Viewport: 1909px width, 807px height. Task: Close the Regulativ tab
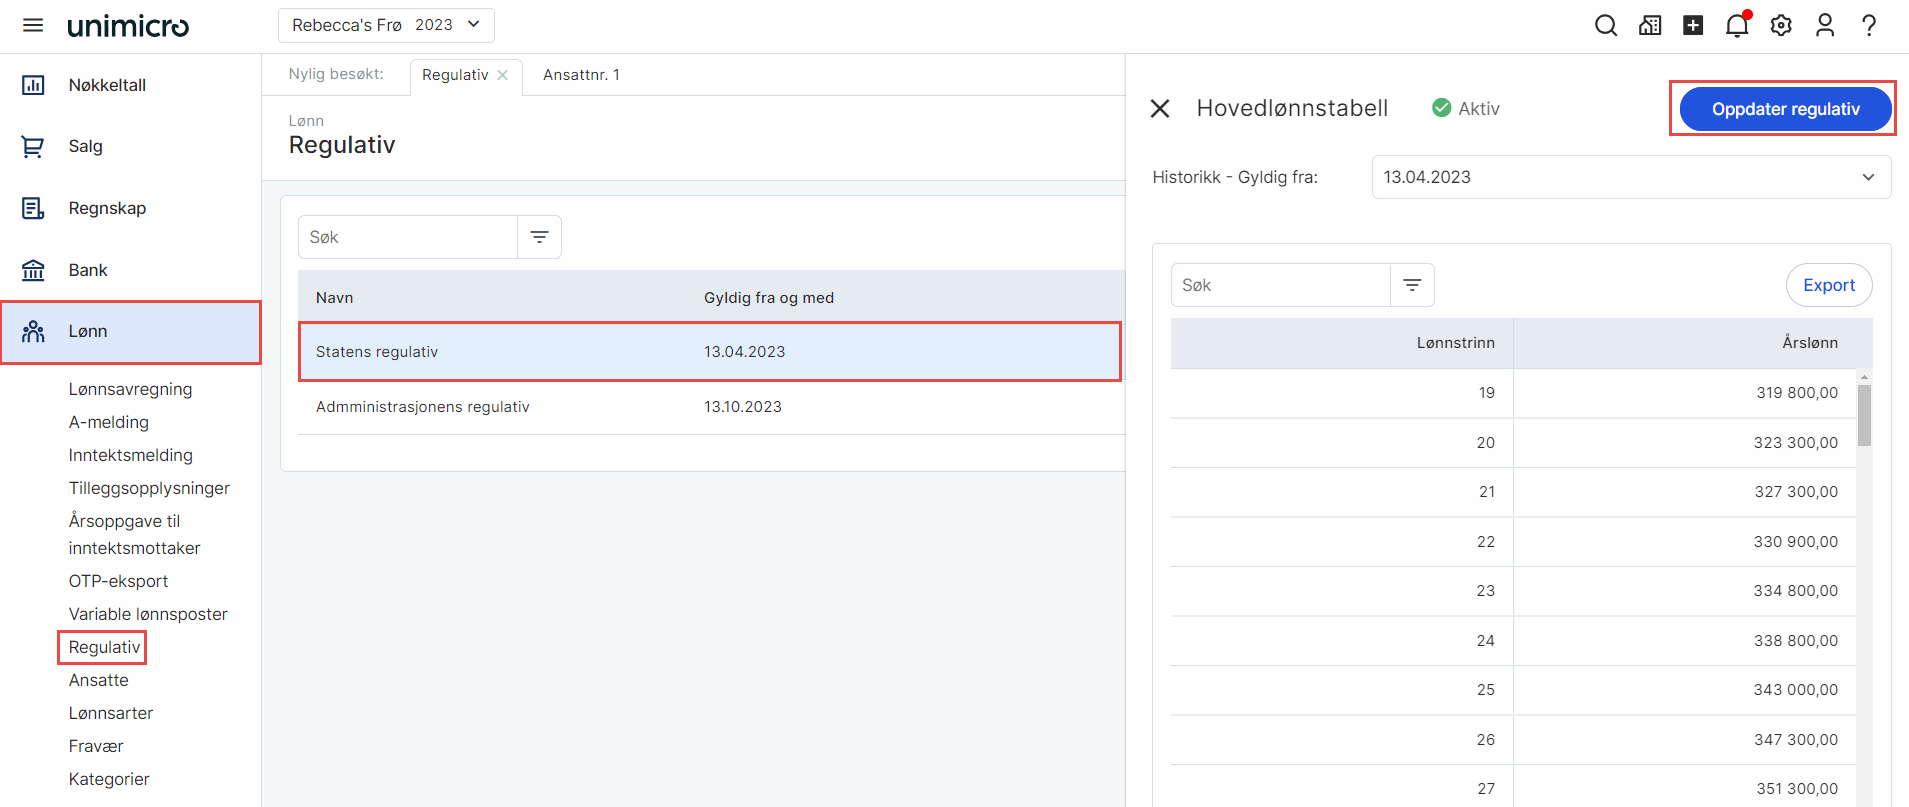pos(503,75)
